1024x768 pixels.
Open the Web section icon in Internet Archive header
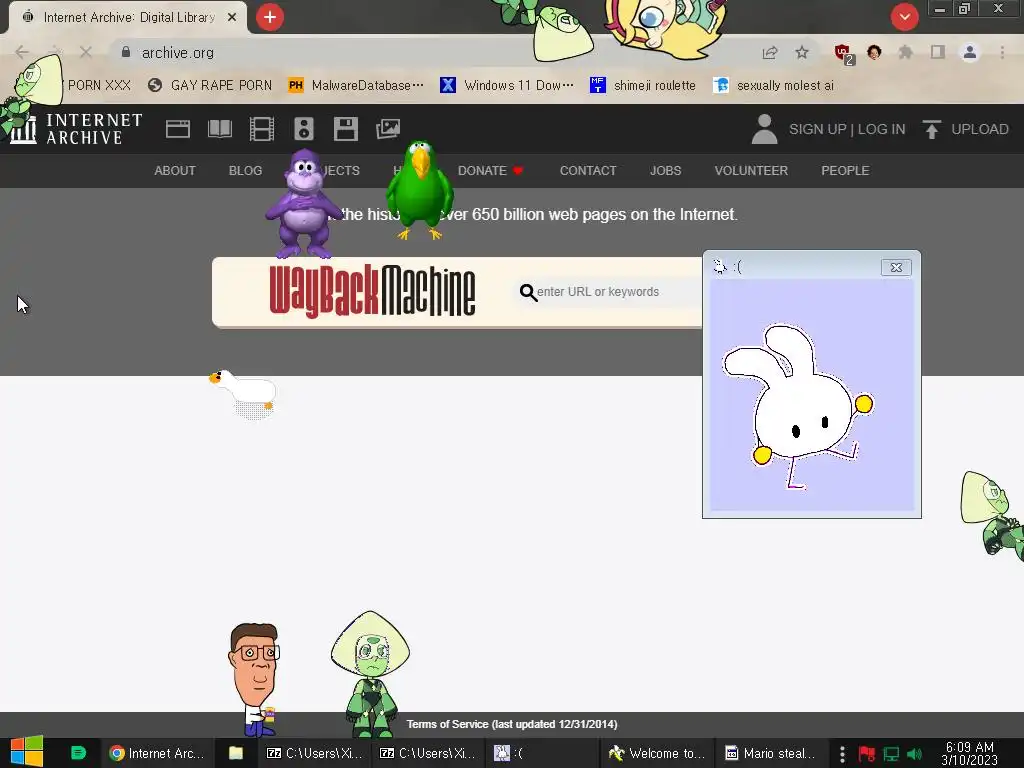click(x=178, y=129)
